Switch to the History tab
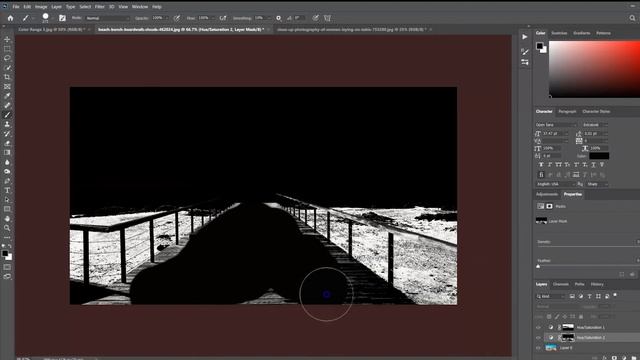 (597, 284)
